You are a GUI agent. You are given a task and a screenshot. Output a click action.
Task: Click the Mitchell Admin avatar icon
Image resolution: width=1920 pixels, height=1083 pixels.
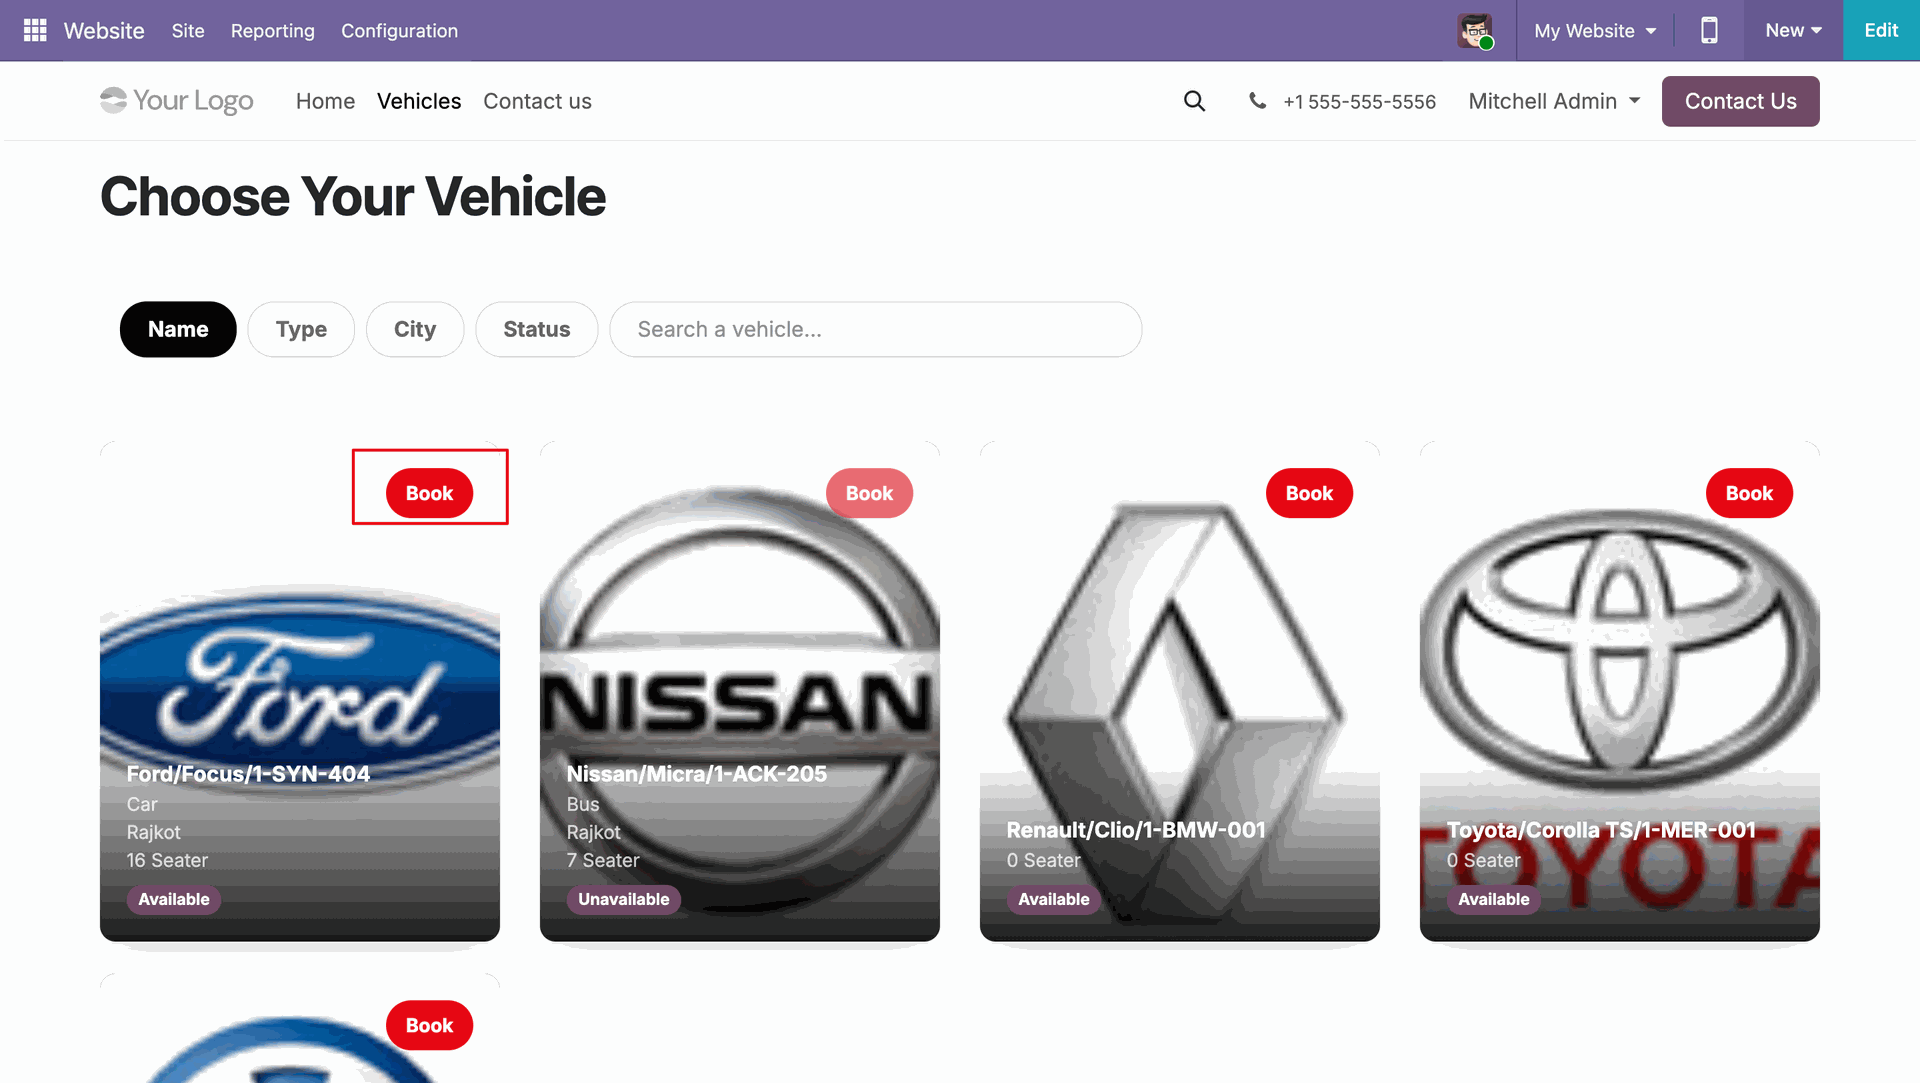pos(1475,31)
